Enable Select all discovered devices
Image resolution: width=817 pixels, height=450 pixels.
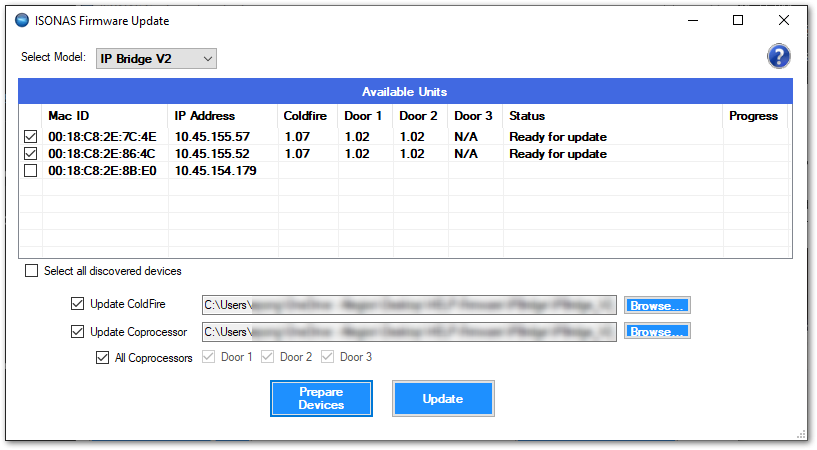tap(32, 271)
